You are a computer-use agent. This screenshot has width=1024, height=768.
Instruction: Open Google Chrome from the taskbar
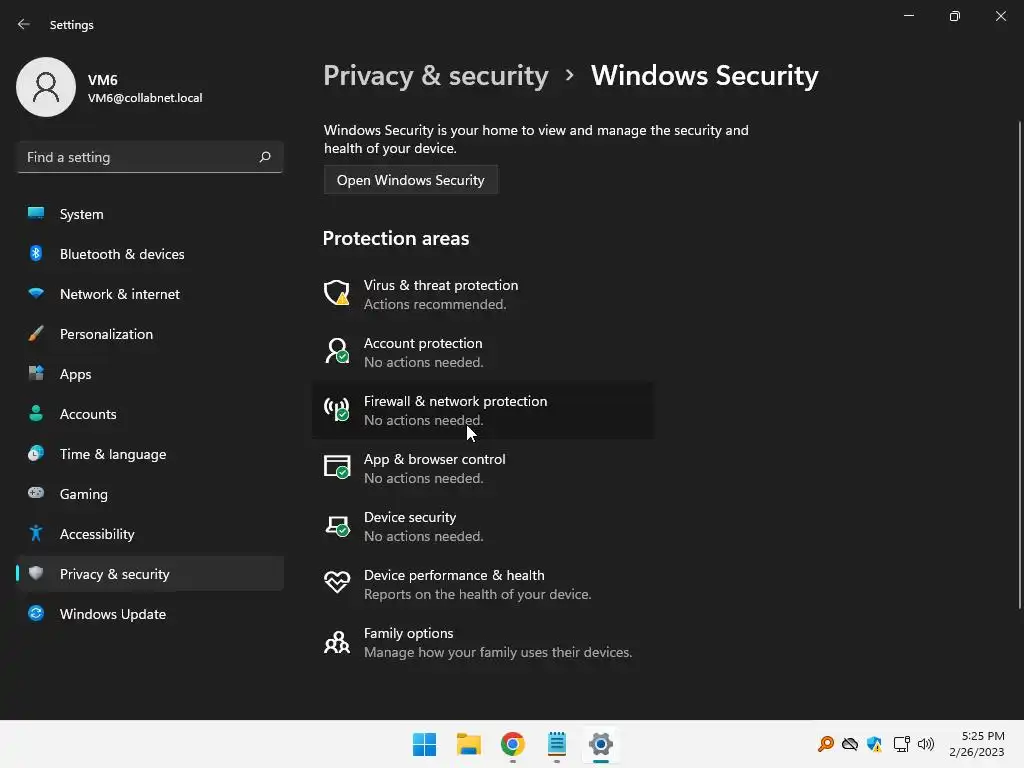click(x=513, y=744)
